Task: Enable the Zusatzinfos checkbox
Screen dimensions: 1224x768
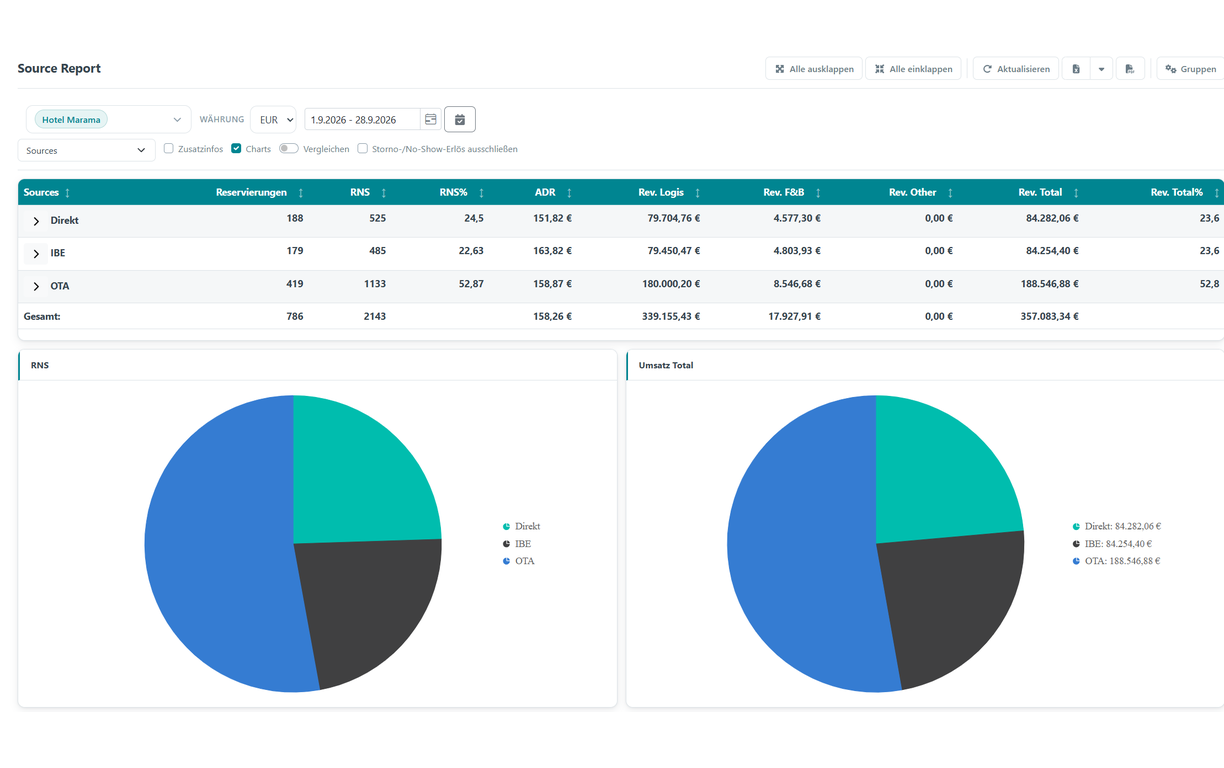Action: [x=169, y=149]
